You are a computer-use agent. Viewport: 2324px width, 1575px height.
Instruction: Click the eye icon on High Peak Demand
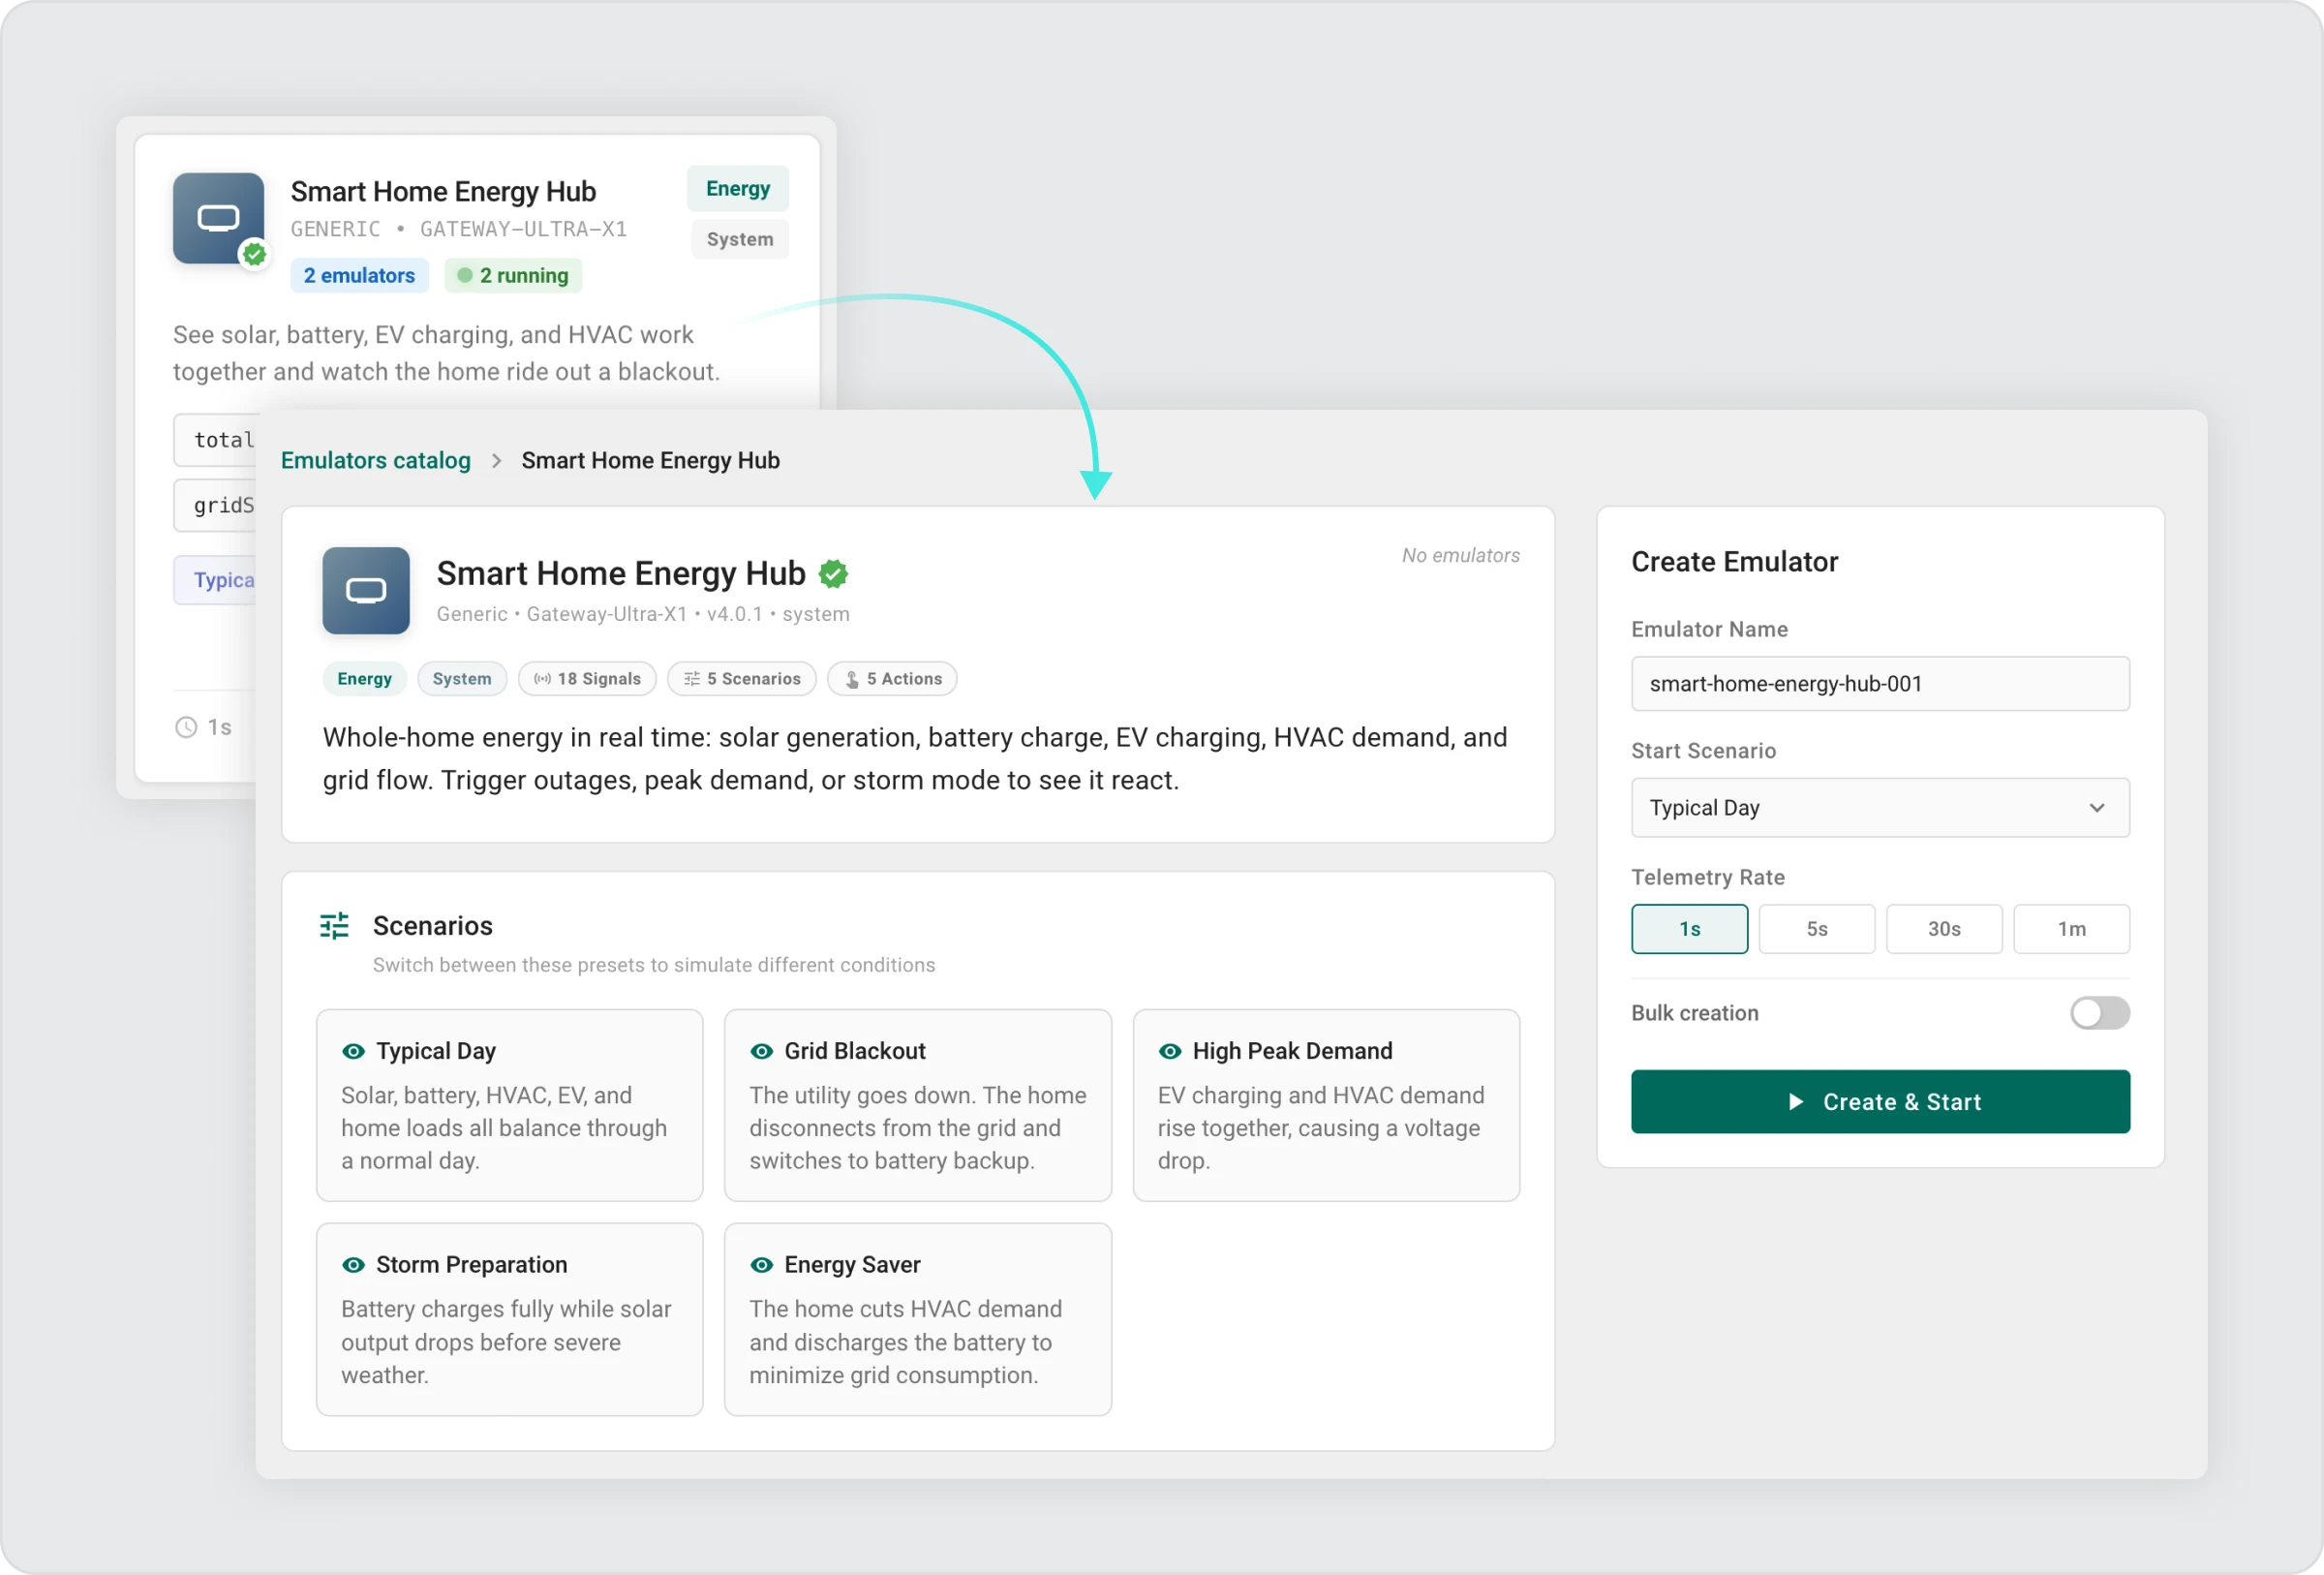[1169, 1051]
